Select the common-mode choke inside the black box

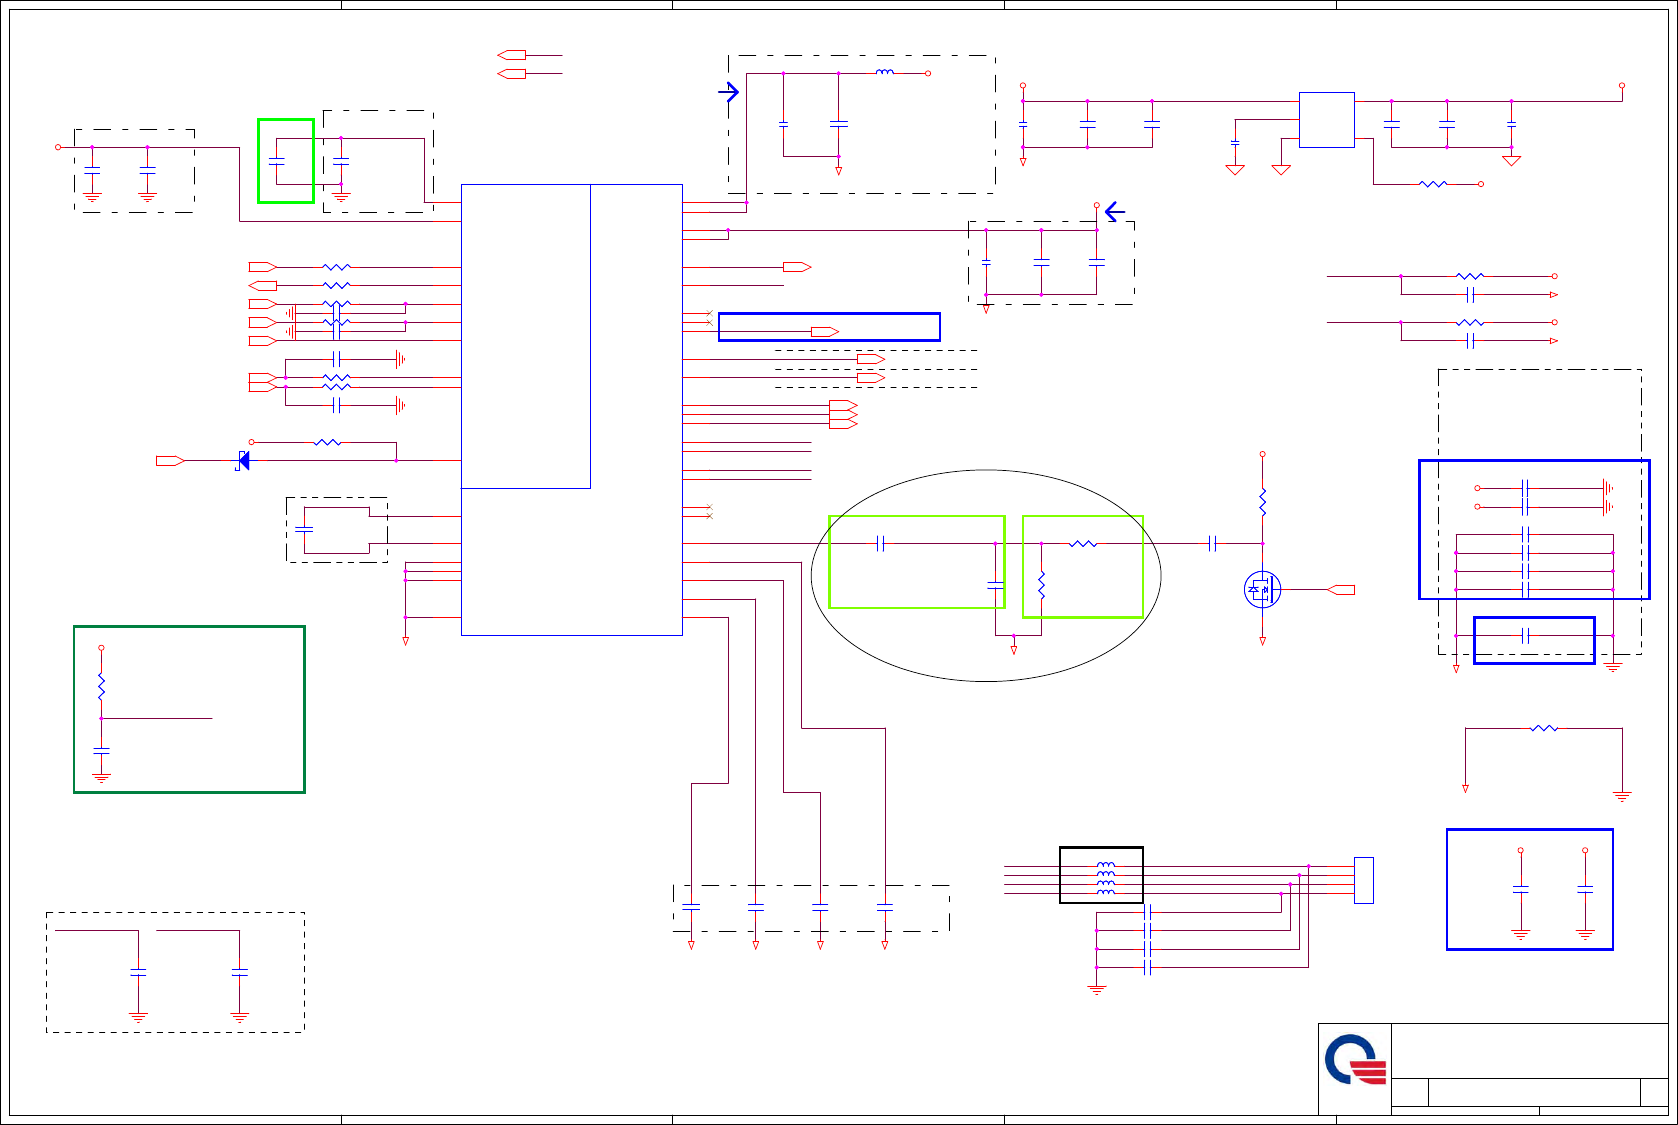[x=1105, y=878]
